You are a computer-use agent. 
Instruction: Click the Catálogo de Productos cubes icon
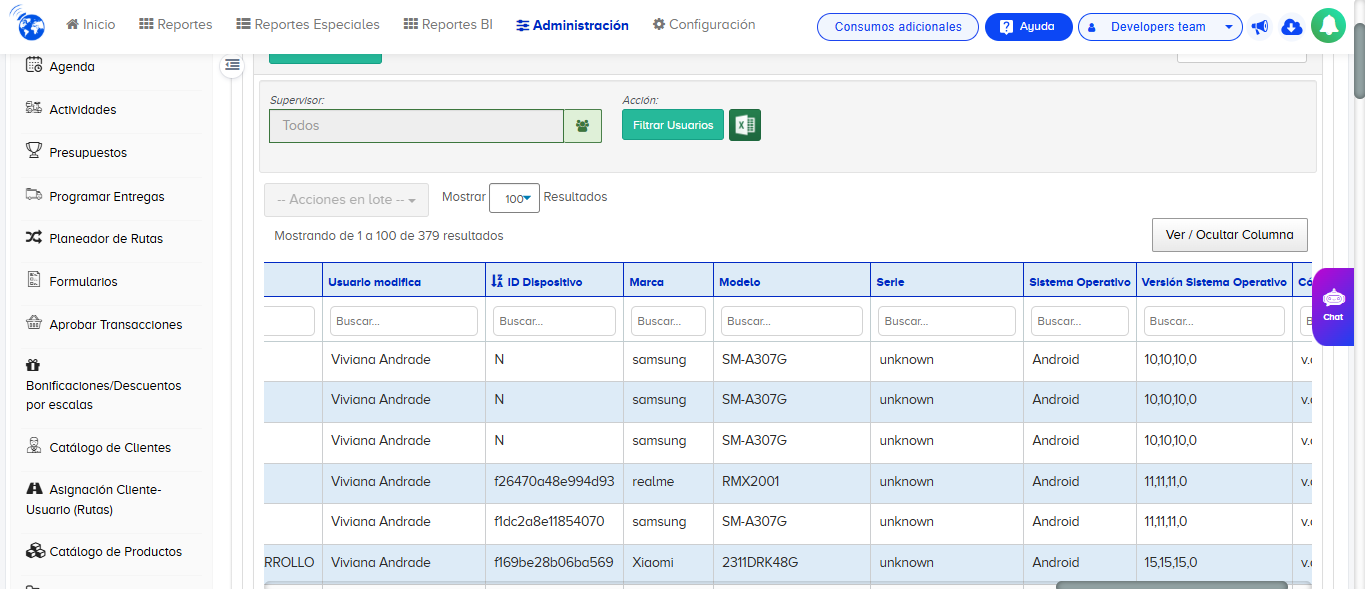pos(35,550)
